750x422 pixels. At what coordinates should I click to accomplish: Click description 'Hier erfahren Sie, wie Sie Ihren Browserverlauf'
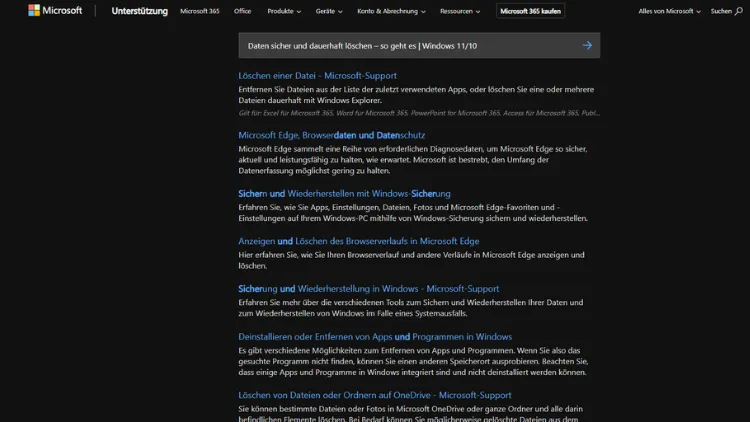(411, 260)
